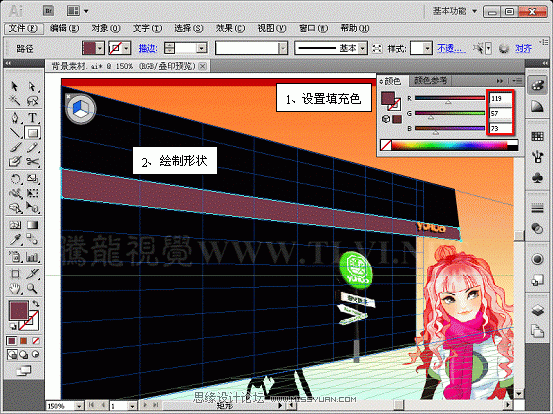Go to next artboard in status bar
This screenshot has height=414, width=553.
pyautogui.click(x=145, y=406)
